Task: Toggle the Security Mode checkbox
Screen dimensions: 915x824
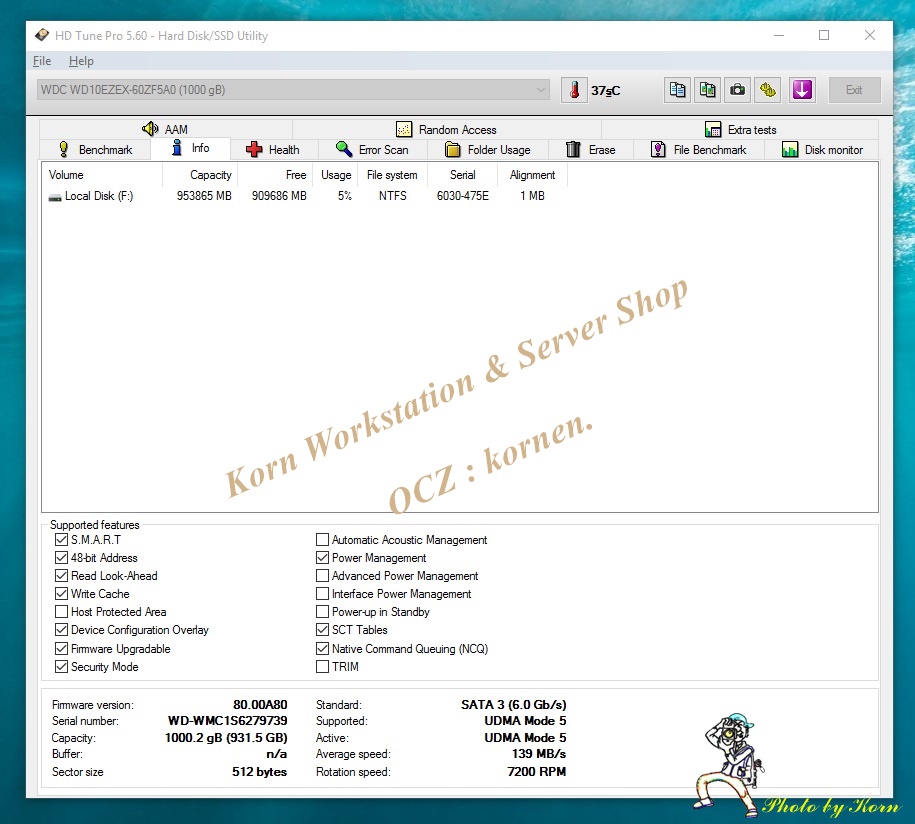Action: (x=61, y=666)
